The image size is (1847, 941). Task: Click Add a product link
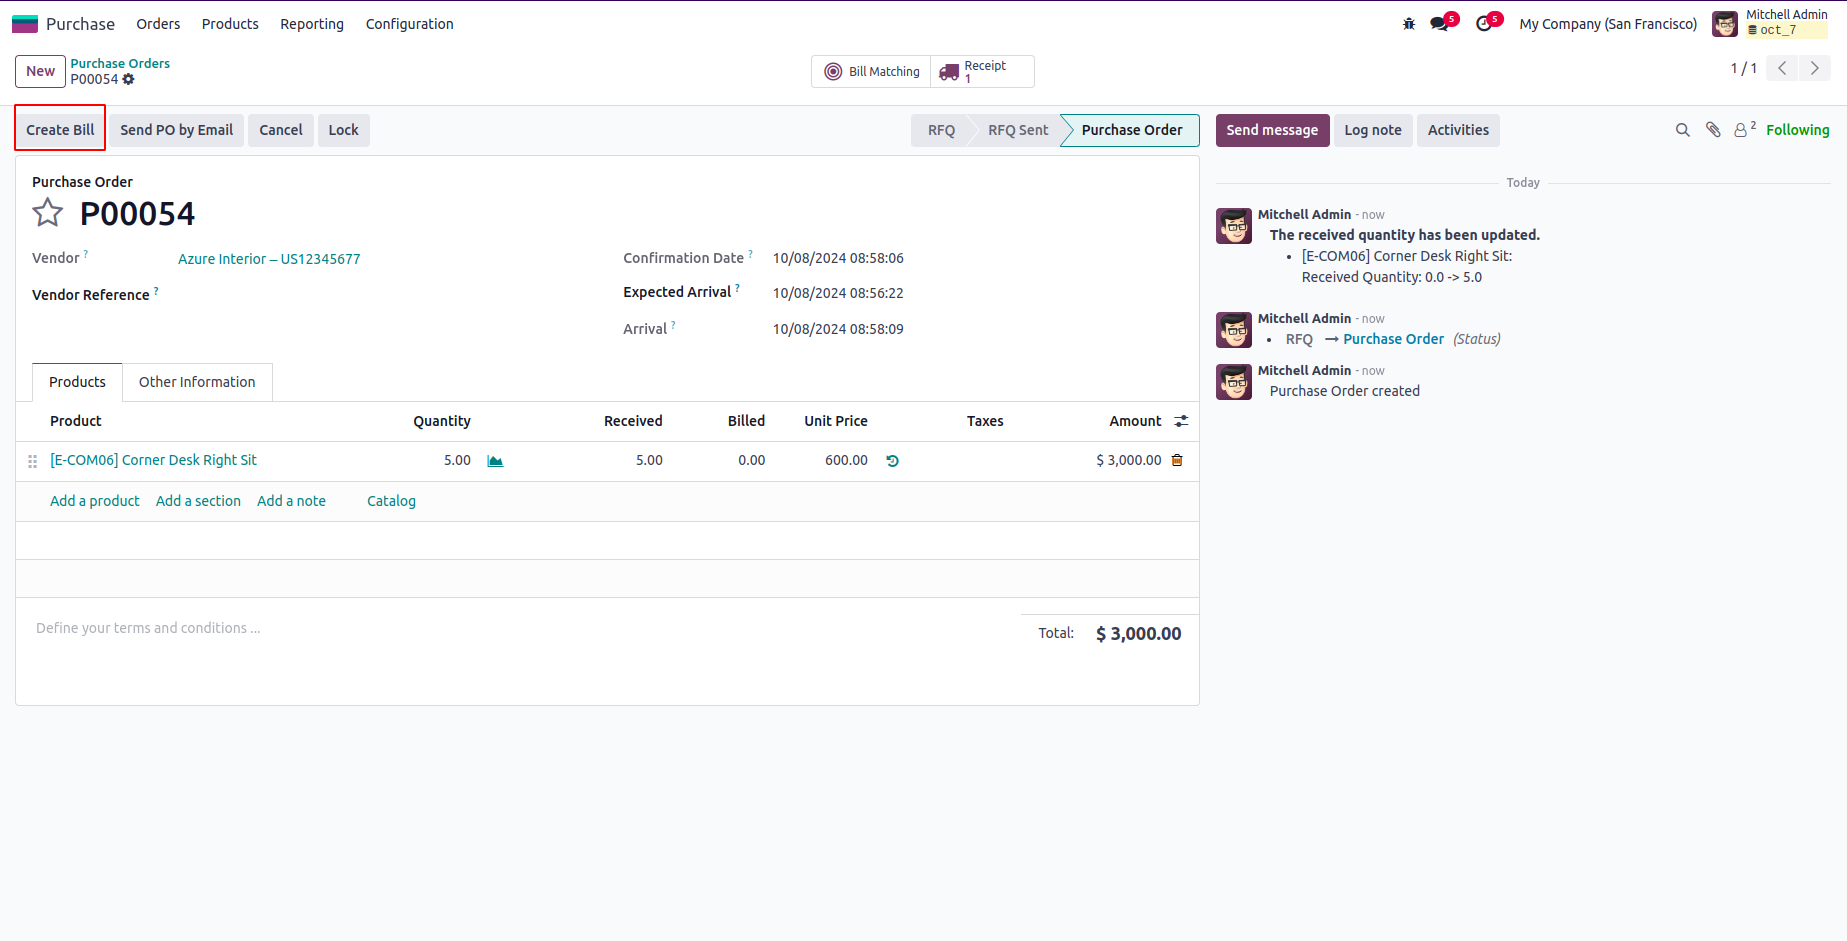point(95,501)
